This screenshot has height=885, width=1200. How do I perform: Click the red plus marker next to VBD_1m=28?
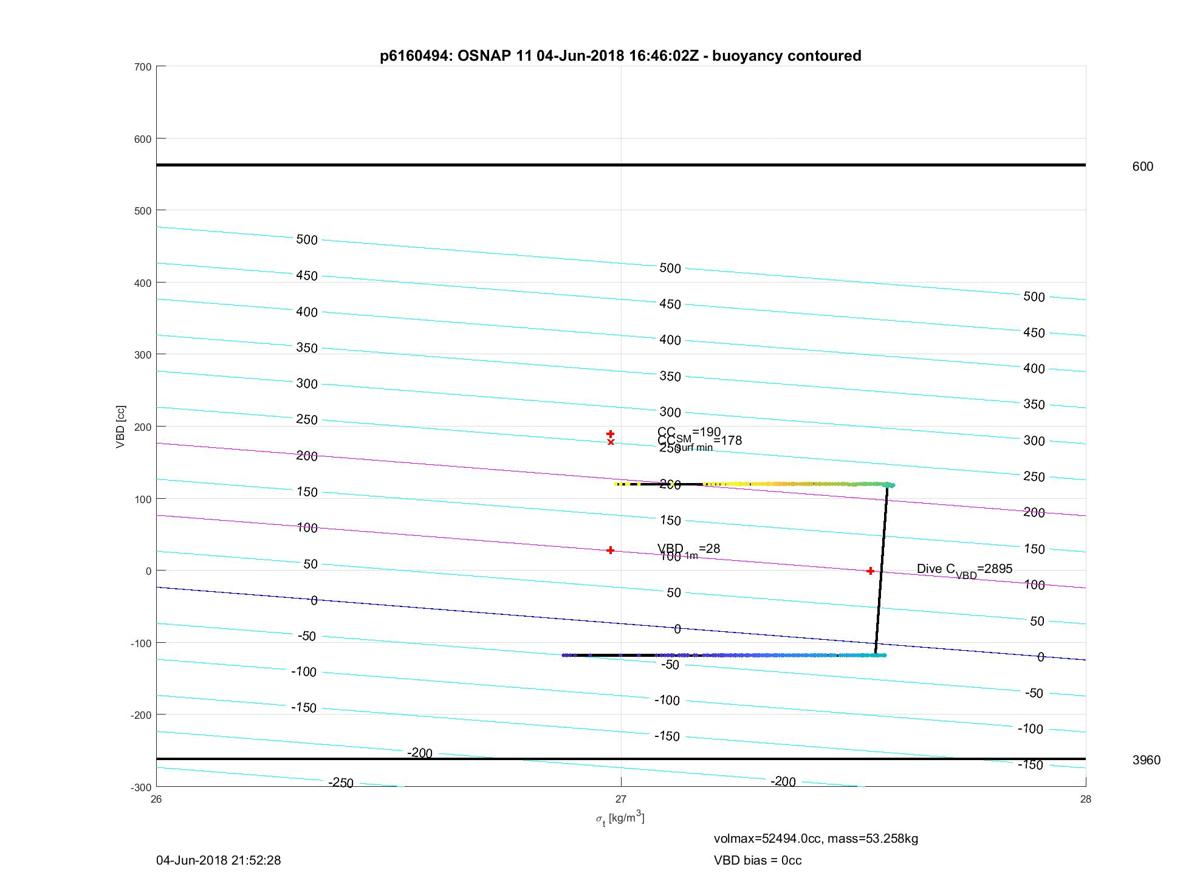click(610, 550)
